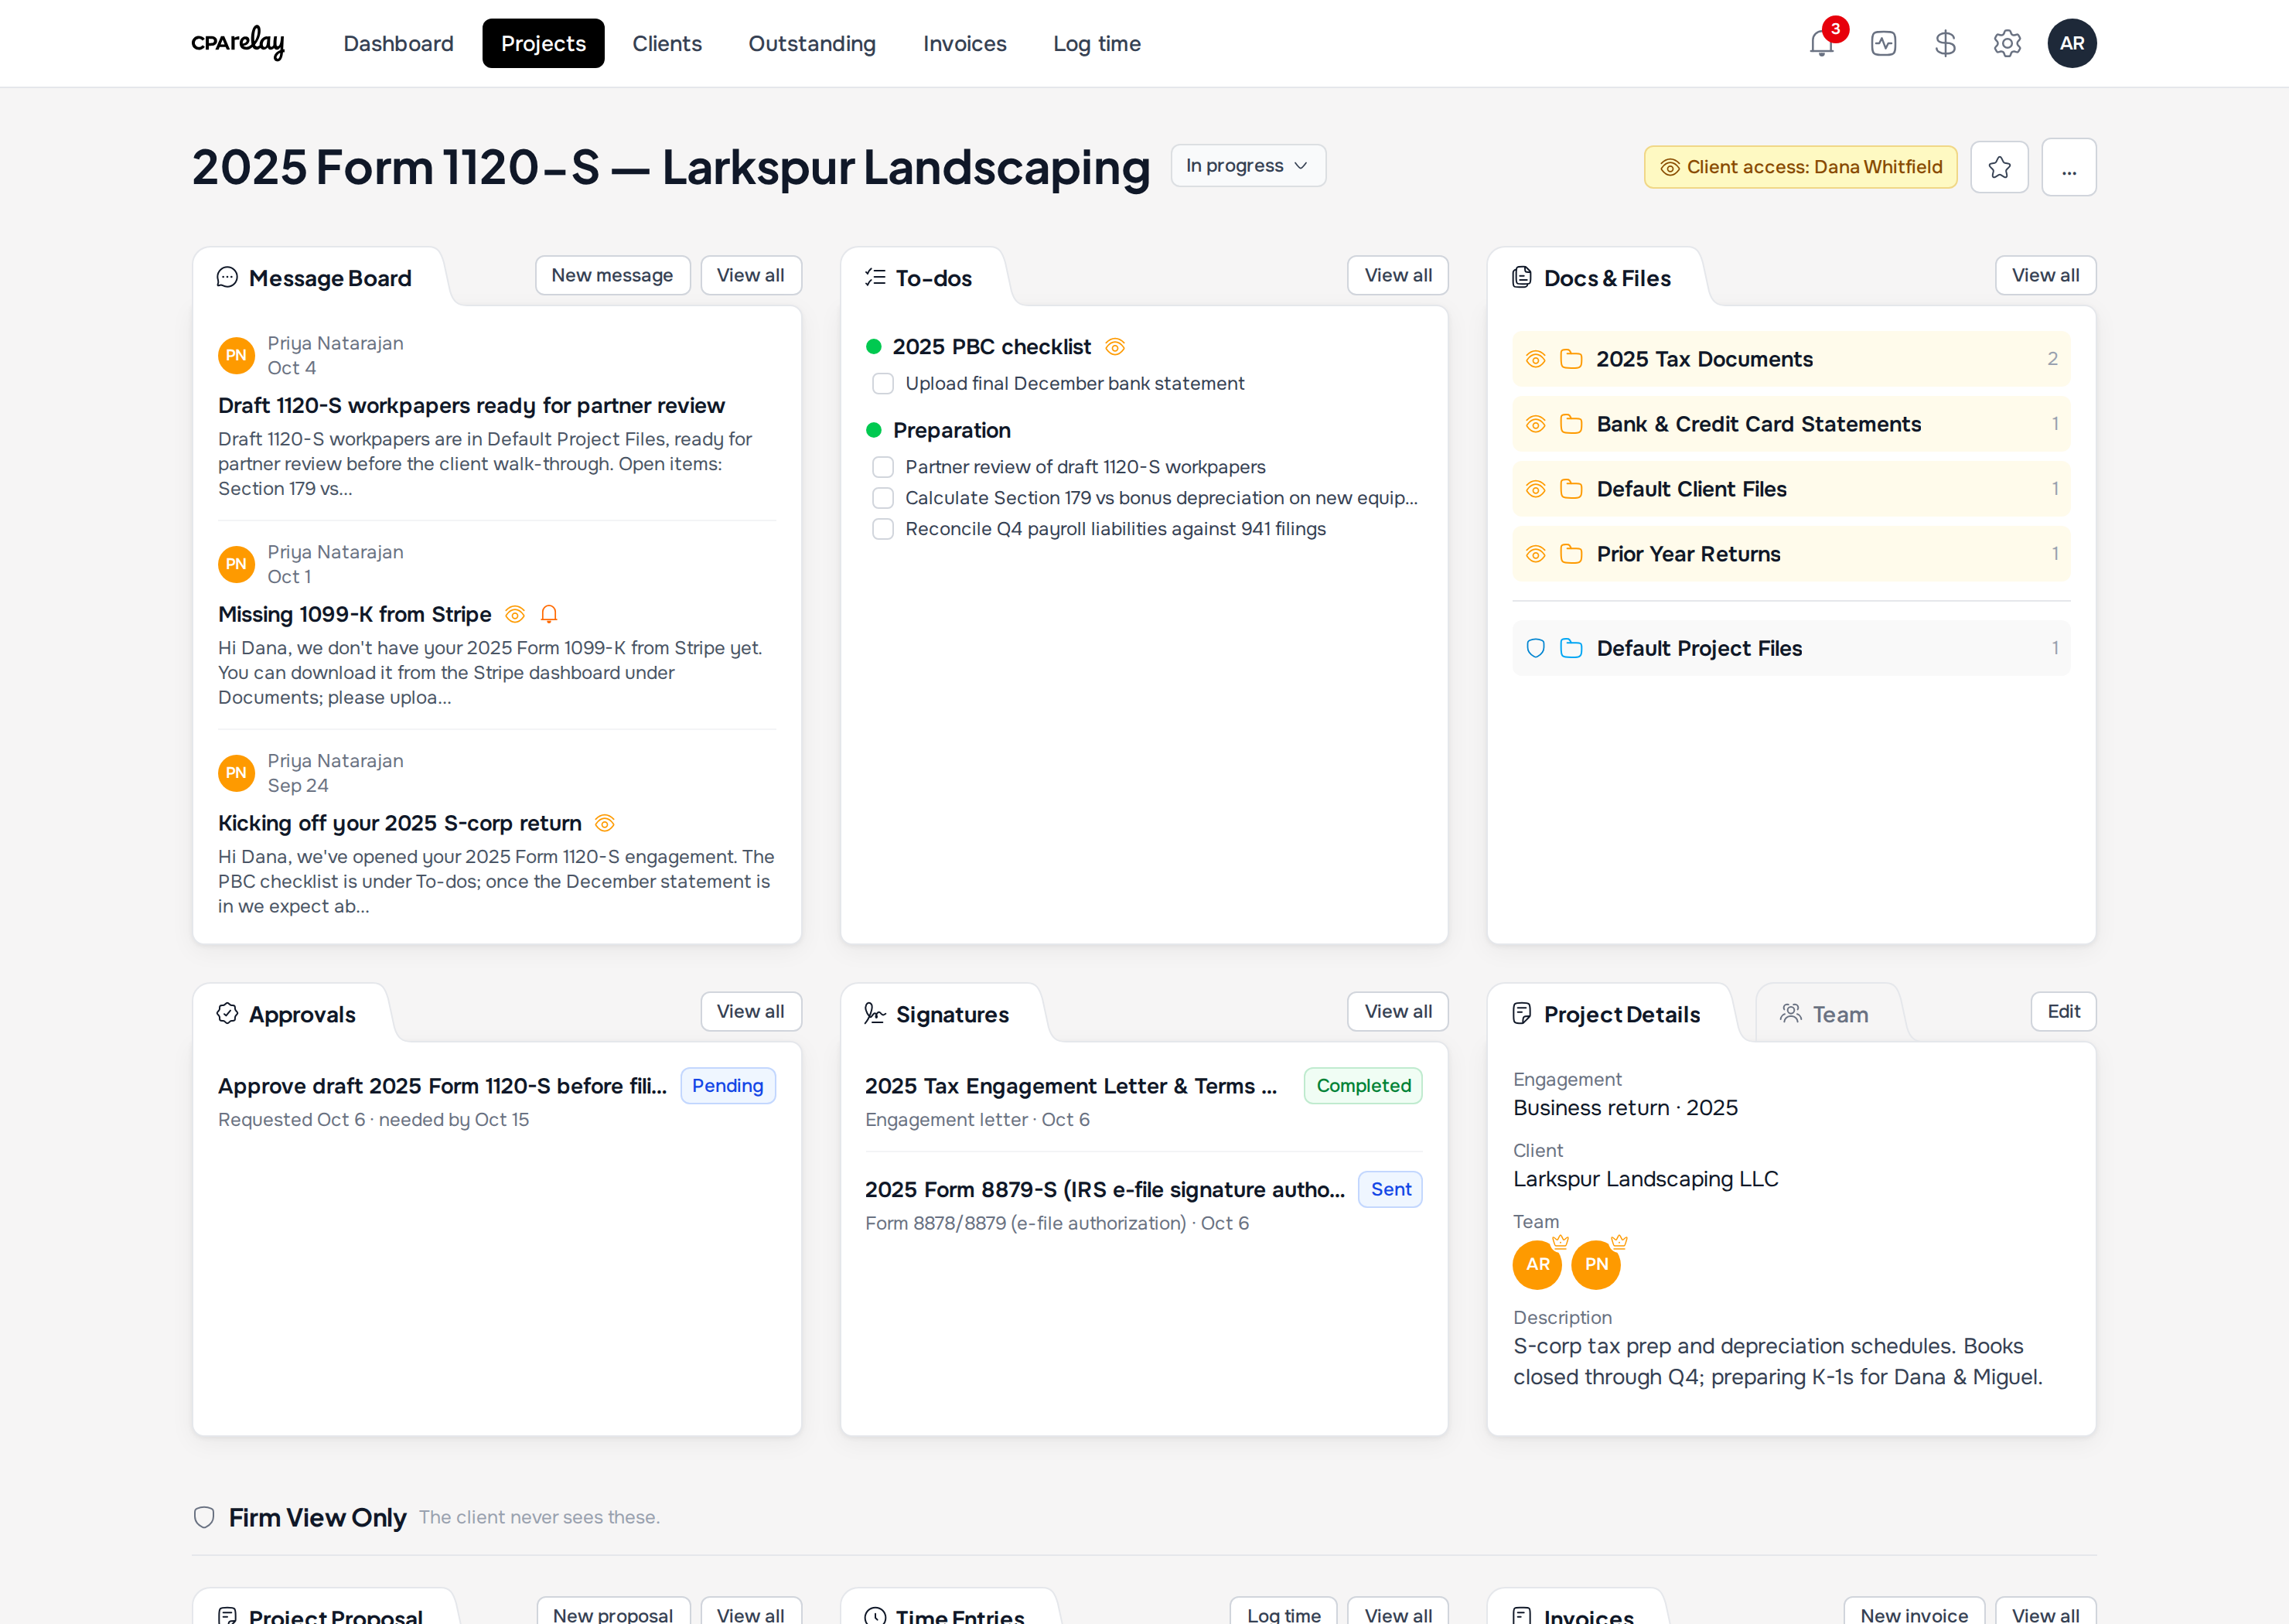
Task: Click Priya's avatar on the Oct 4 message
Action: click(x=236, y=356)
